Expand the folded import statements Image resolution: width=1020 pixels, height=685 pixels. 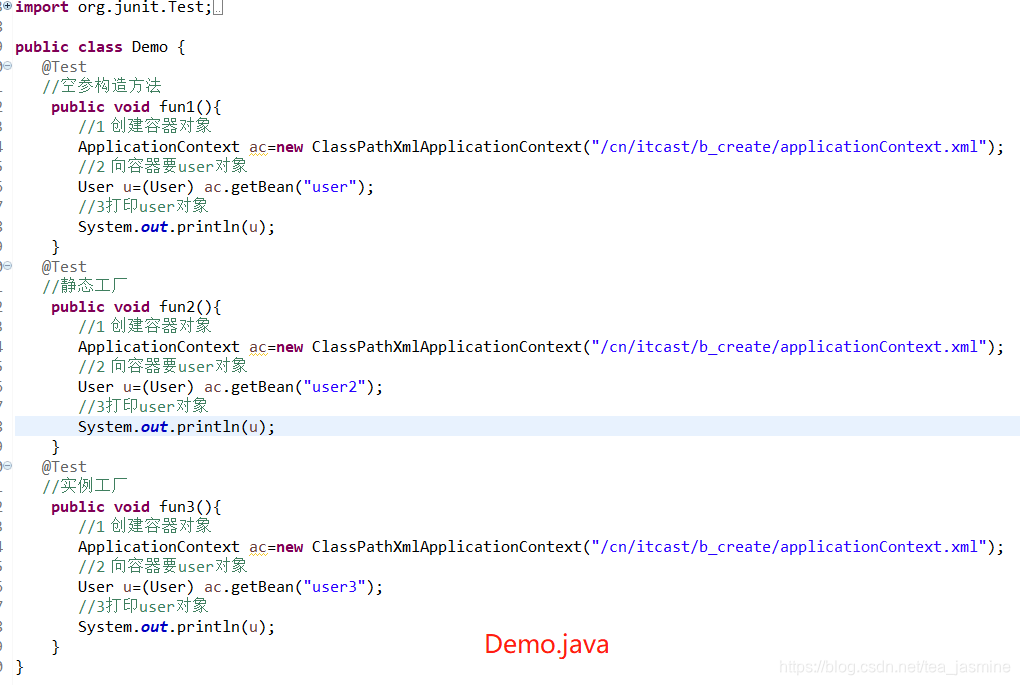click(x=8, y=5)
